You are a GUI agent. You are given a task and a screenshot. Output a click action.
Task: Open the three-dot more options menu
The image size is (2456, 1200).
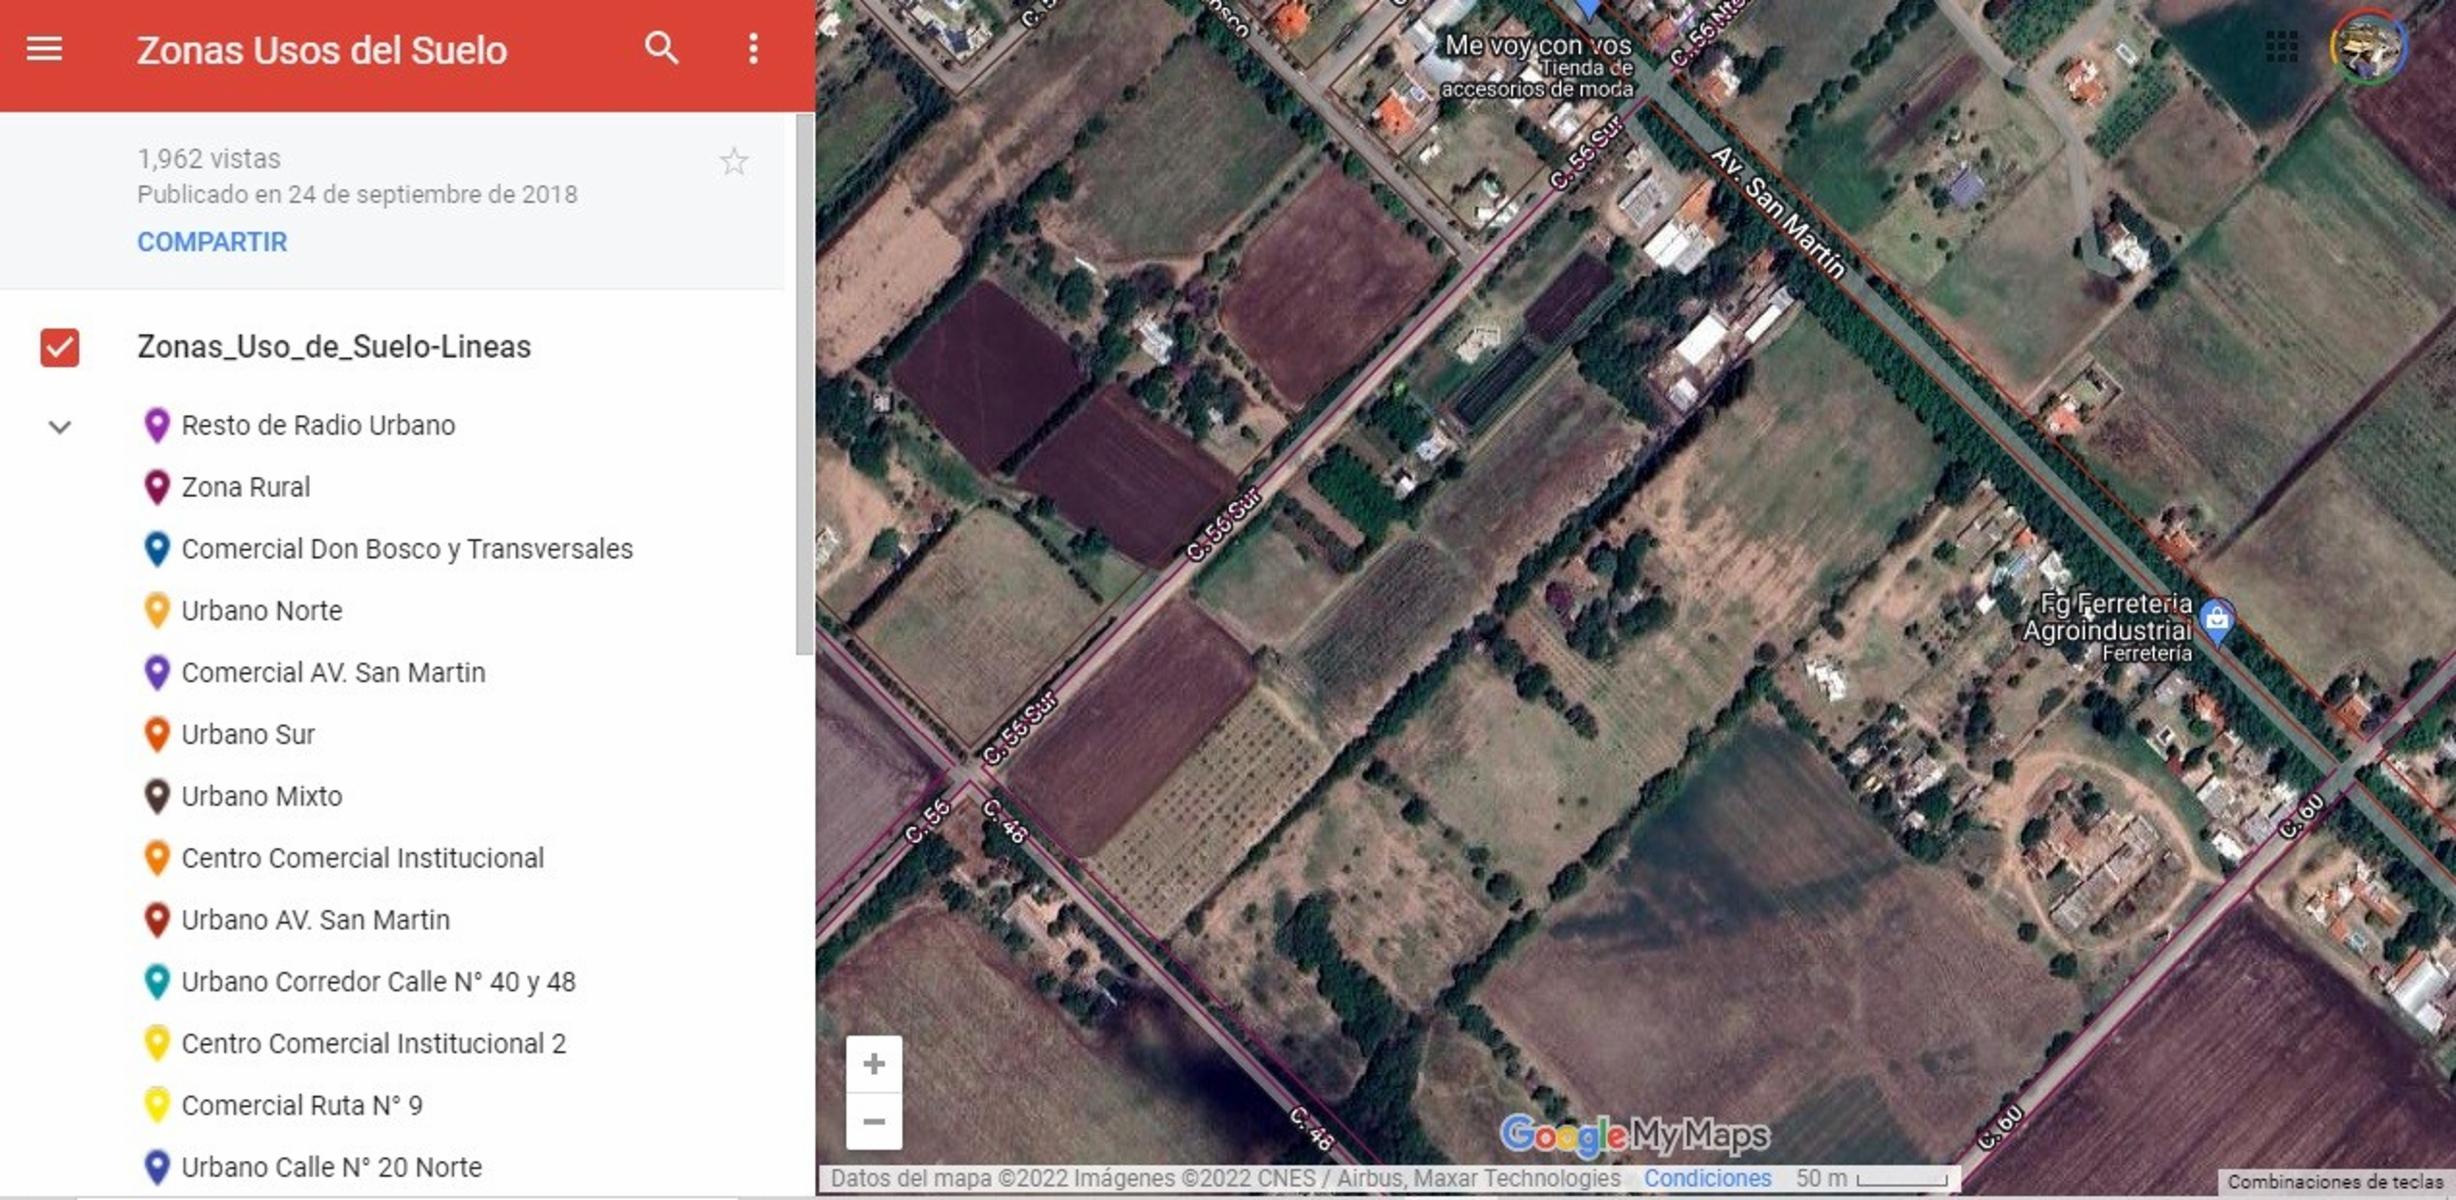click(753, 48)
